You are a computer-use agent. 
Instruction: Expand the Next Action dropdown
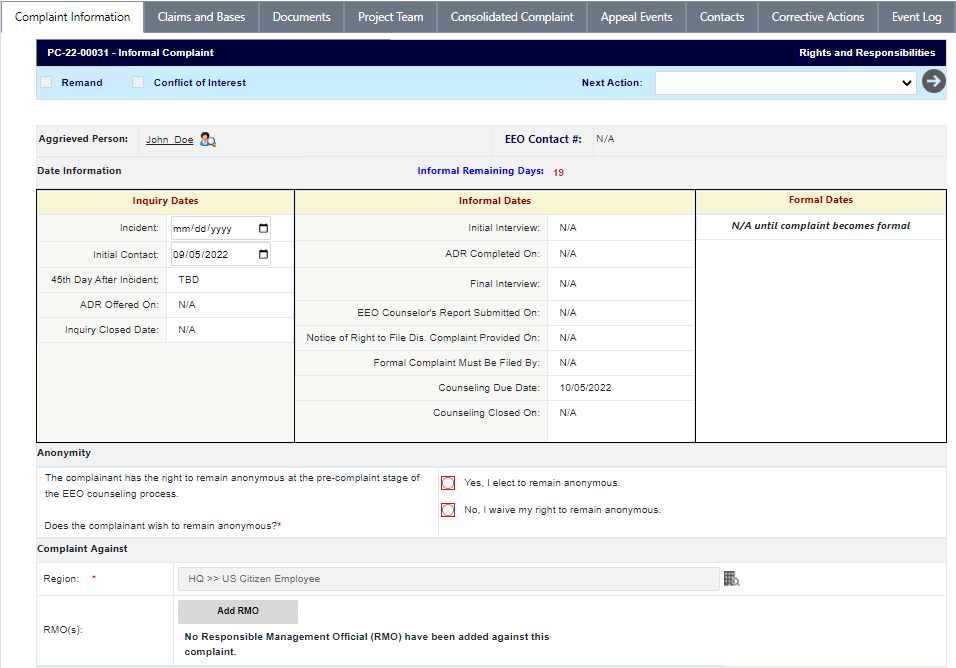(785, 83)
